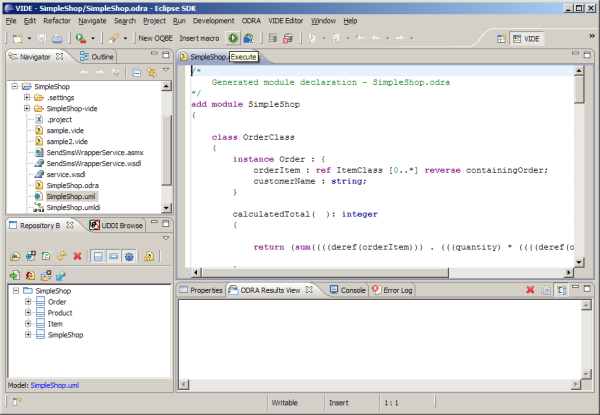Select the VIDE perspective button

click(527, 39)
